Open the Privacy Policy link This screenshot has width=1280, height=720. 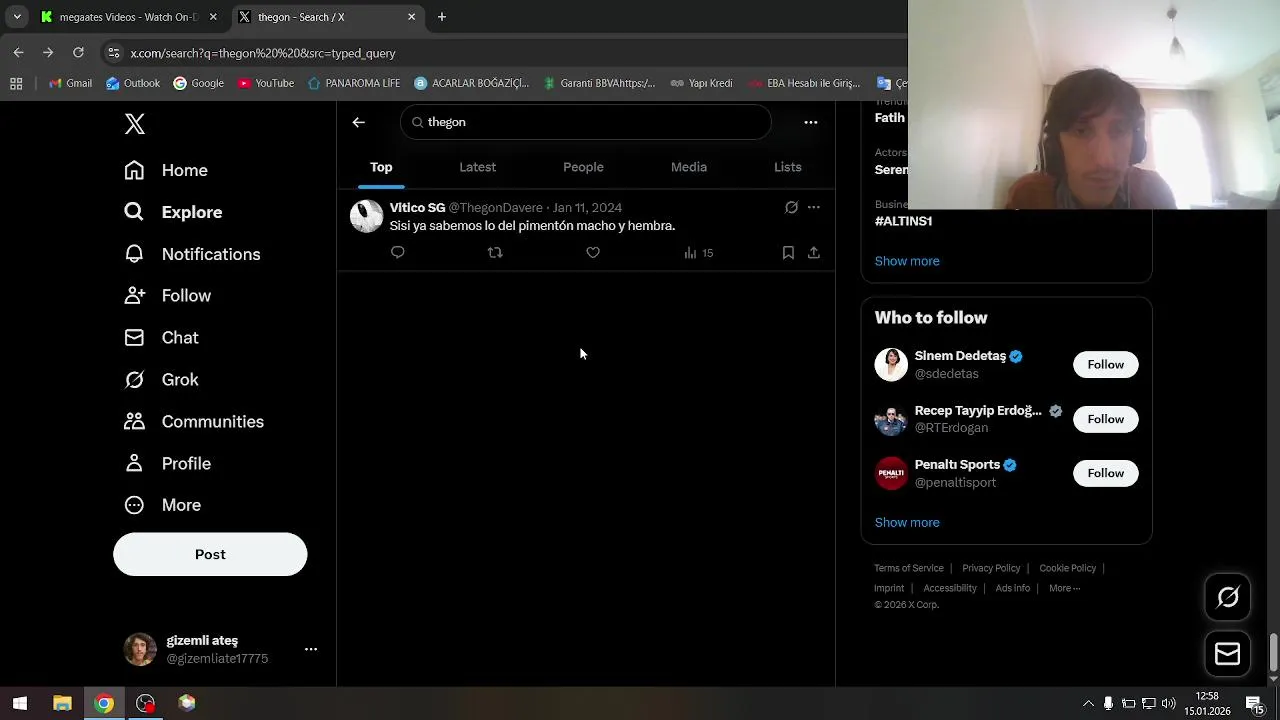pyautogui.click(x=991, y=568)
